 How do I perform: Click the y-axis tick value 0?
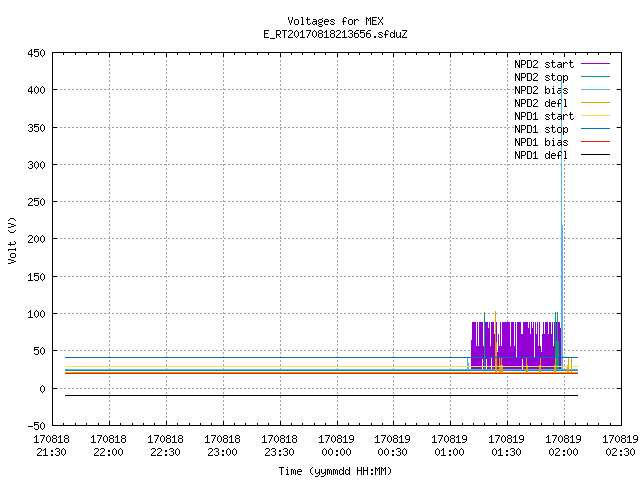click(x=42, y=389)
